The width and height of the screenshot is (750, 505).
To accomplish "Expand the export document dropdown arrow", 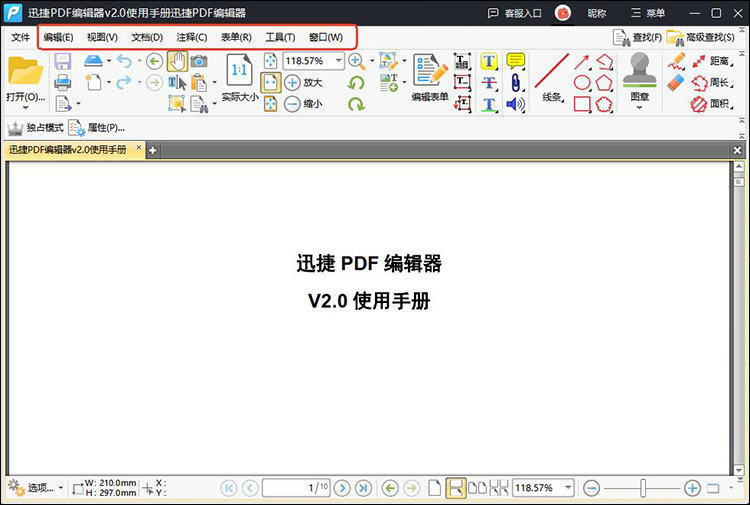I will 78,103.
